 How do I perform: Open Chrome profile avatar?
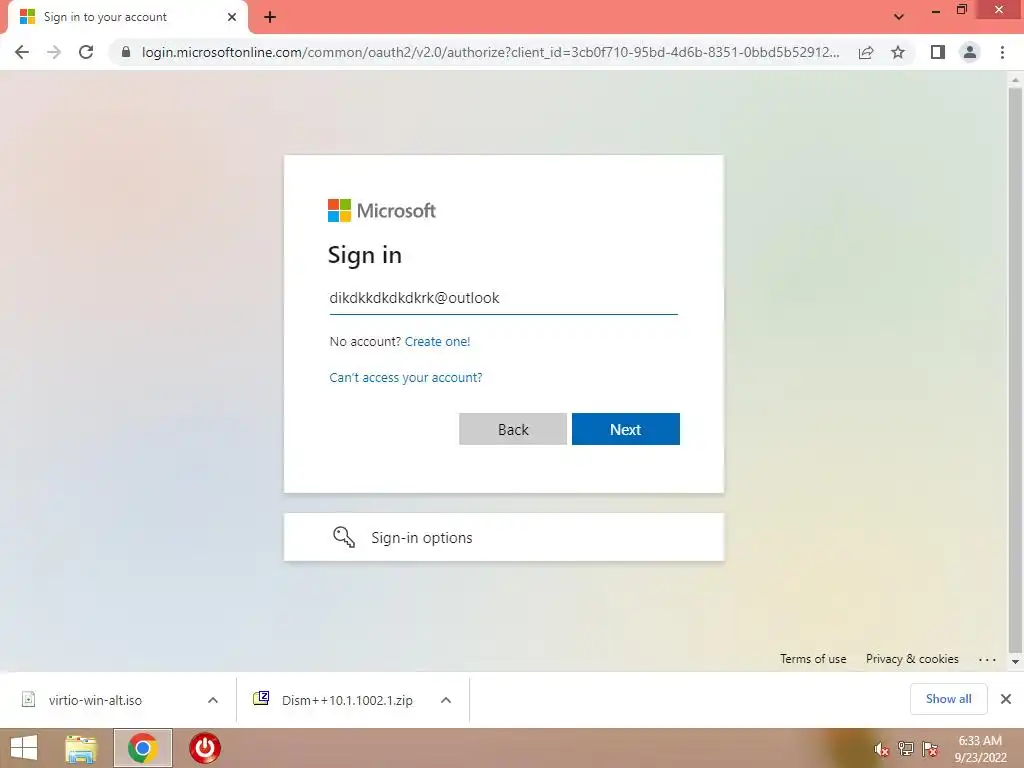pyautogui.click(x=970, y=52)
